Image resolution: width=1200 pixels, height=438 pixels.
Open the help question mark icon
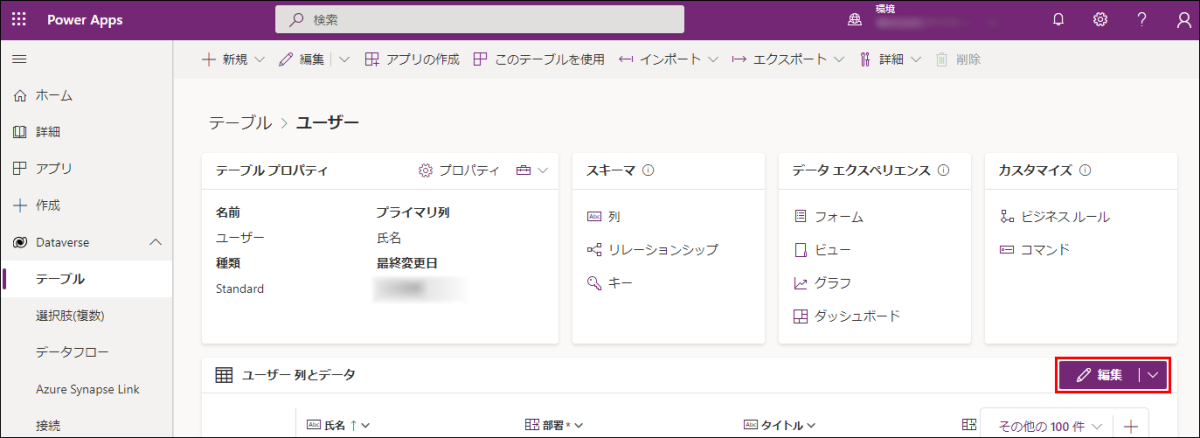point(1141,19)
